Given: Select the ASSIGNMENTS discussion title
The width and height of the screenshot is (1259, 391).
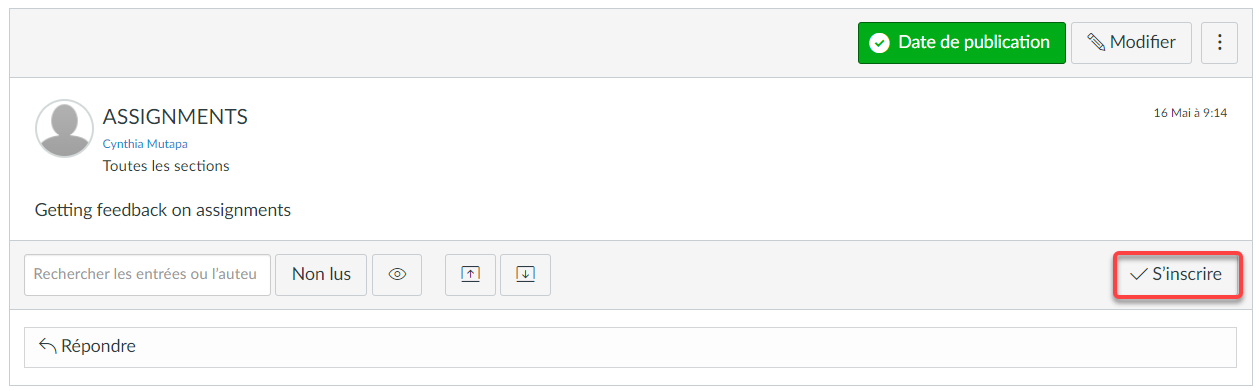Looking at the screenshot, I should [x=175, y=117].
